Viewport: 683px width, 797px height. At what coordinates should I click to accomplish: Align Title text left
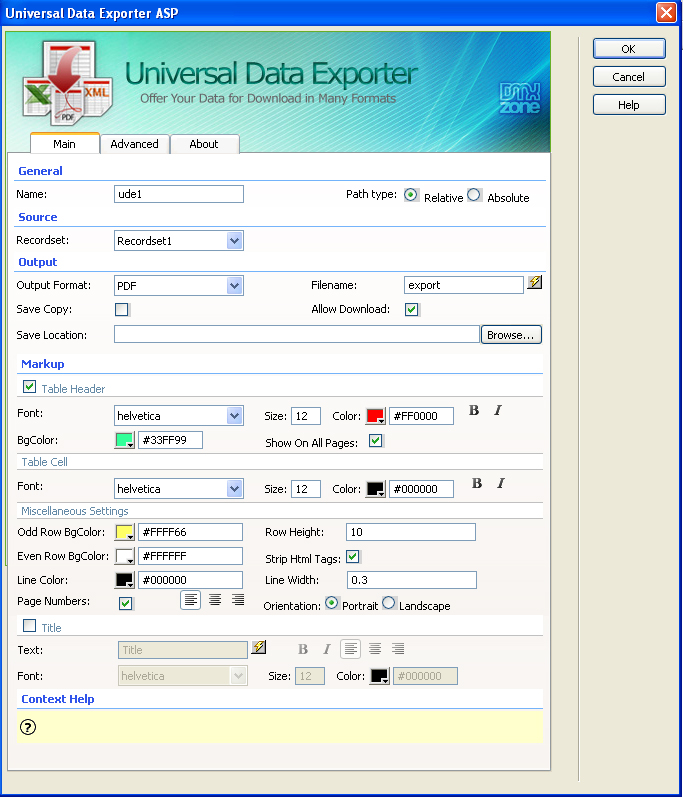pos(351,649)
